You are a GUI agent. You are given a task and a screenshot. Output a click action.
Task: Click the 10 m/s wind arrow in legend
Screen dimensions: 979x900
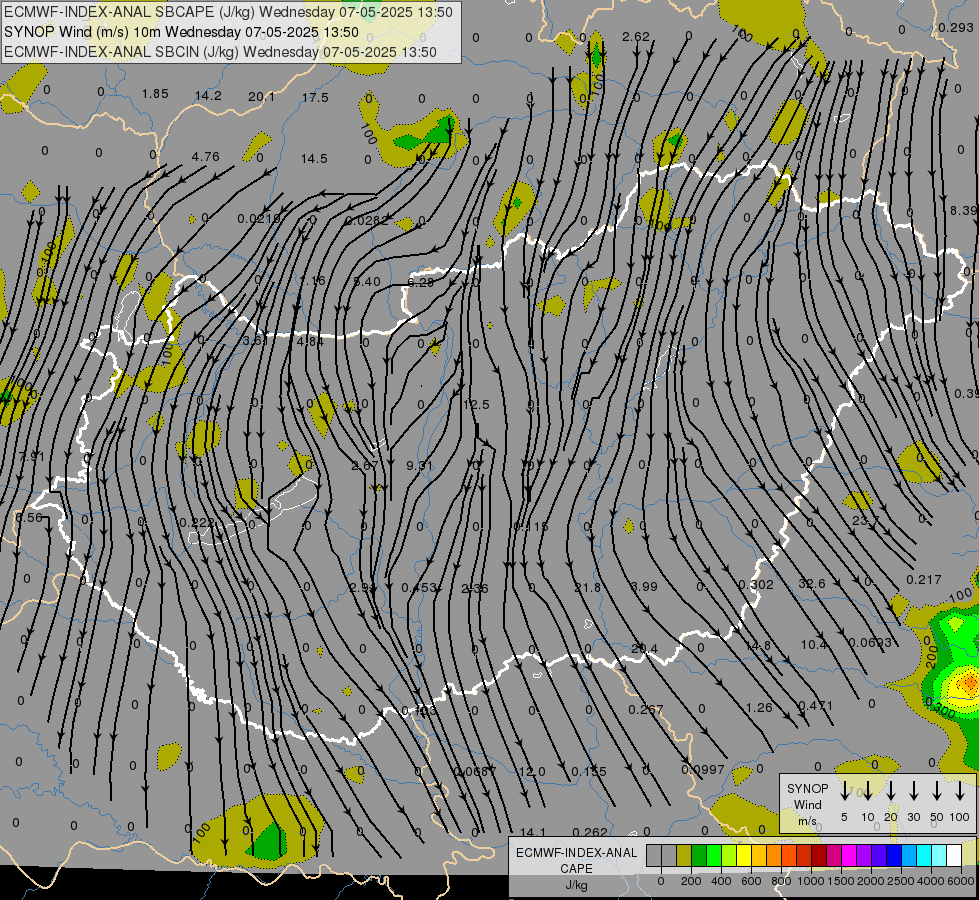[867, 791]
